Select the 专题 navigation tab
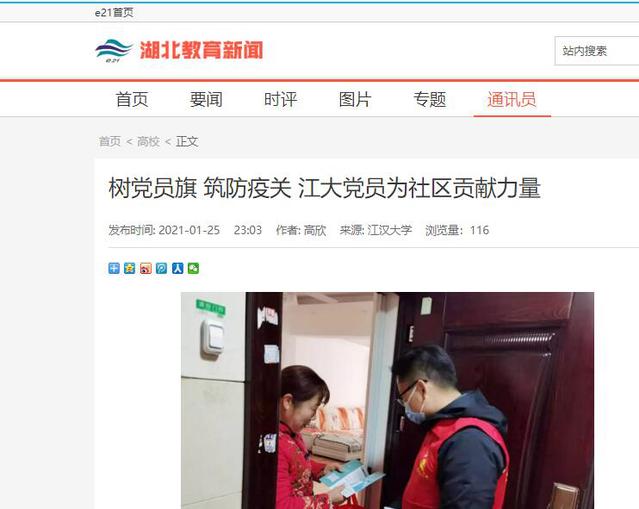The width and height of the screenshot is (639, 509). point(430,100)
